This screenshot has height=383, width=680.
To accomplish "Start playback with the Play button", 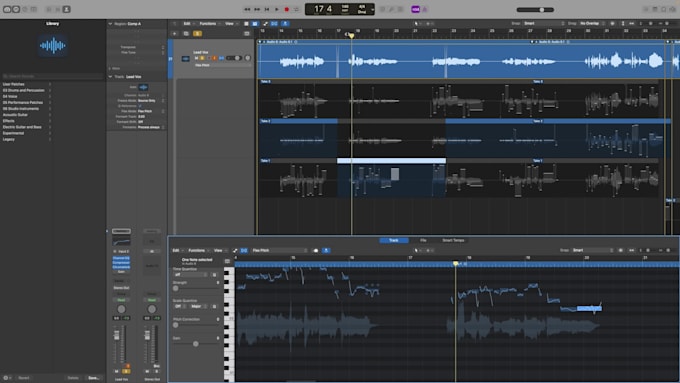I will 277,9.
